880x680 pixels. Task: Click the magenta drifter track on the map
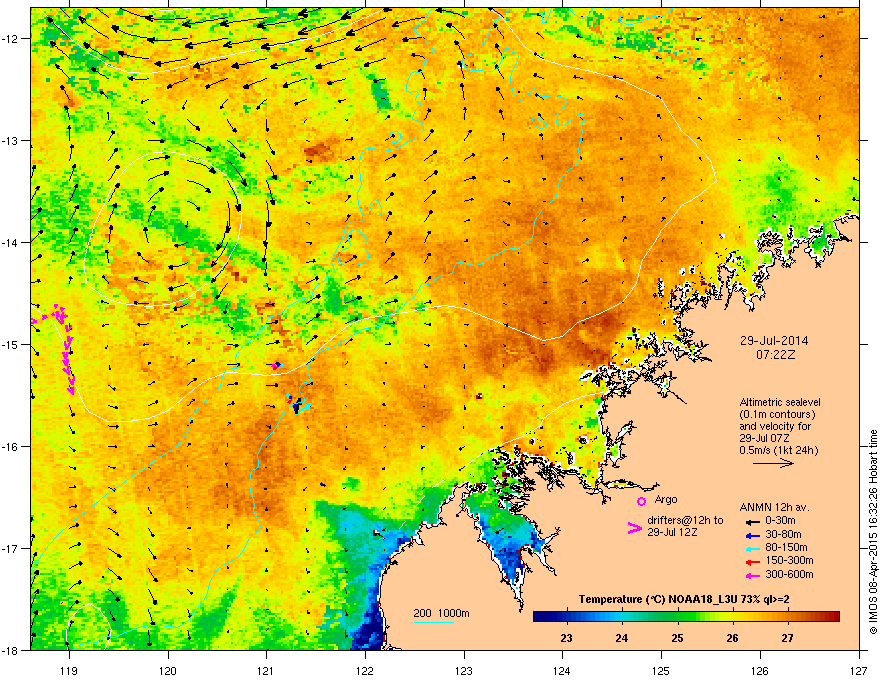pyautogui.click(x=64, y=348)
